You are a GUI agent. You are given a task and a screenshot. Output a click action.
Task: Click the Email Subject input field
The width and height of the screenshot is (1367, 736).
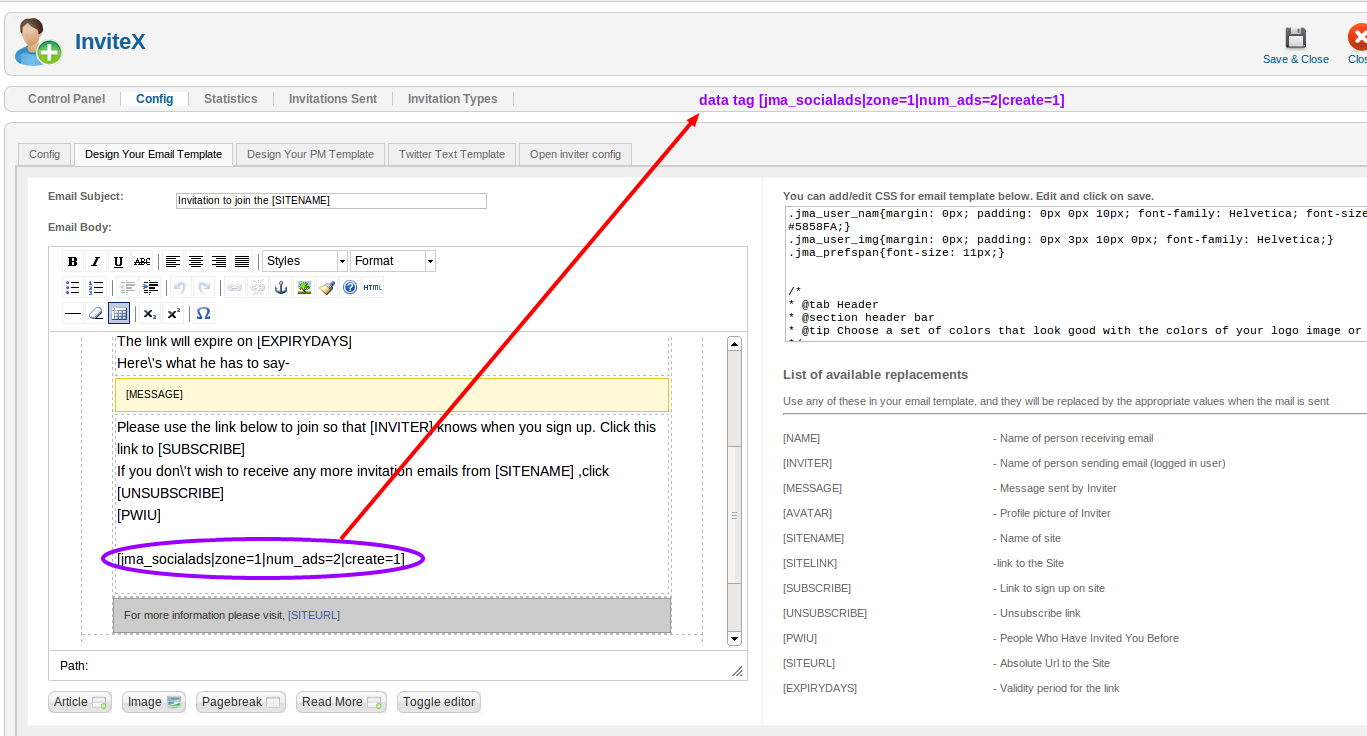[331, 201]
